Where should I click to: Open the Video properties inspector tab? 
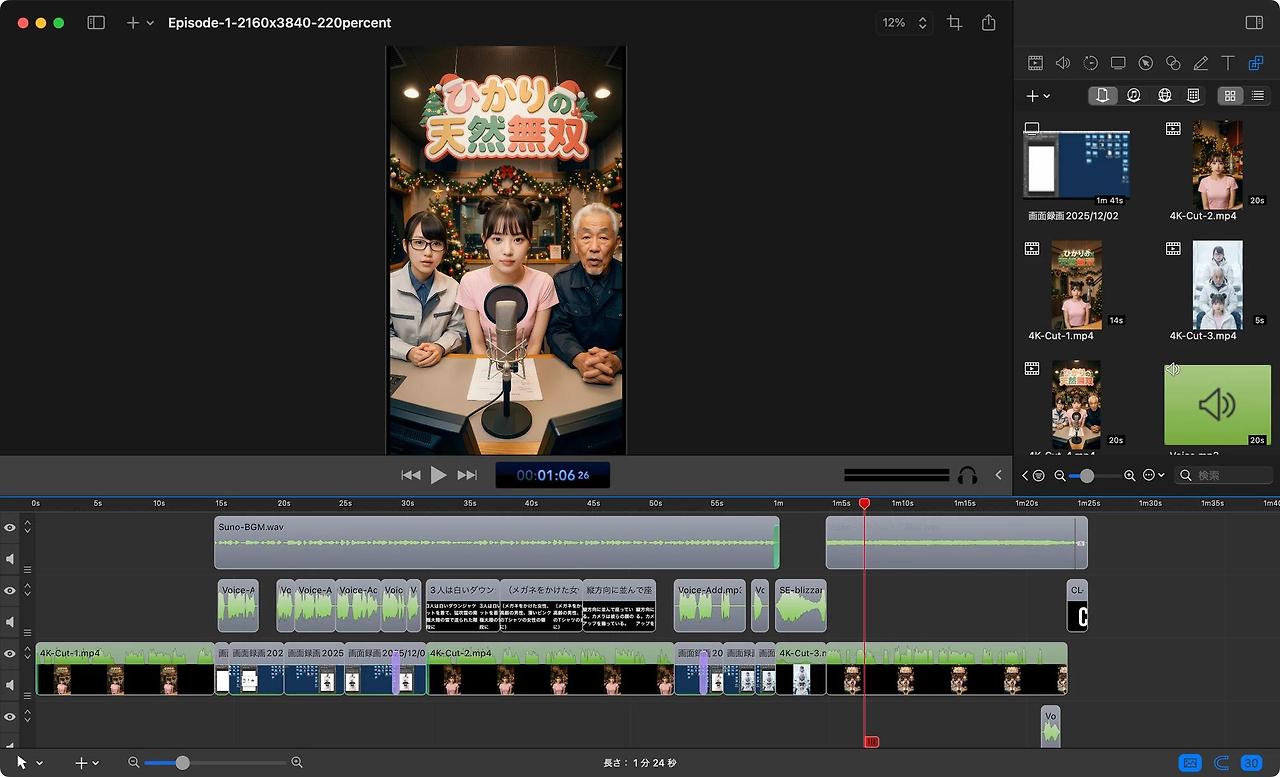click(1035, 63)
